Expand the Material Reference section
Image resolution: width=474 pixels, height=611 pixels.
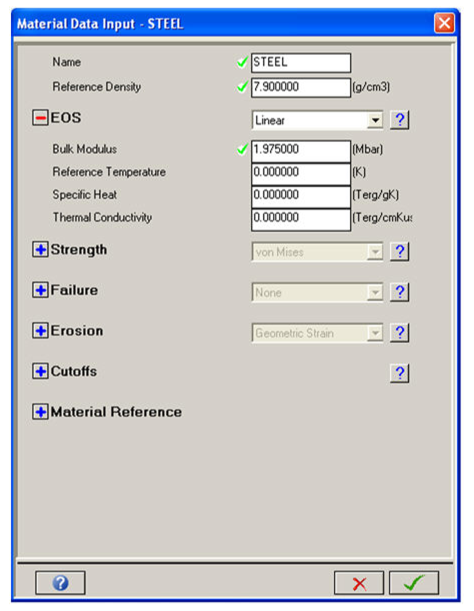(x=41, y=411)
